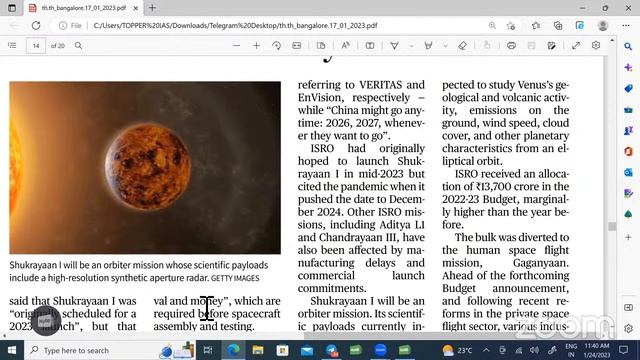Open the Favorites list
The width and height of the screenshot is (640, 360).
coord(536,25)
